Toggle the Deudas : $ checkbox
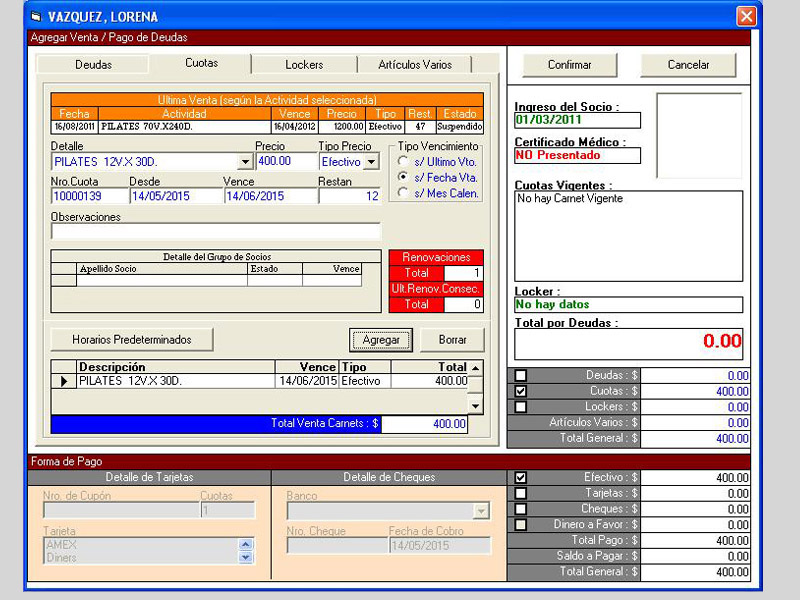This screenshot has width=800, height=600. click(520, 376)
